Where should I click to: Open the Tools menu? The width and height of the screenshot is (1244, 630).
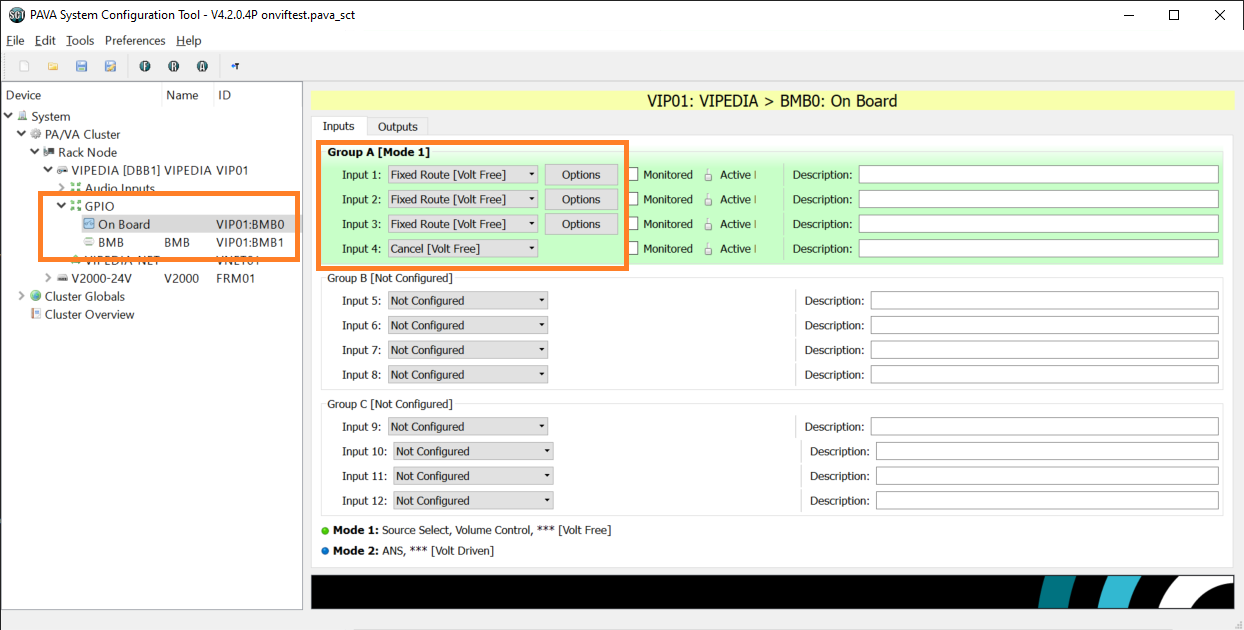(x=80, y=41)
